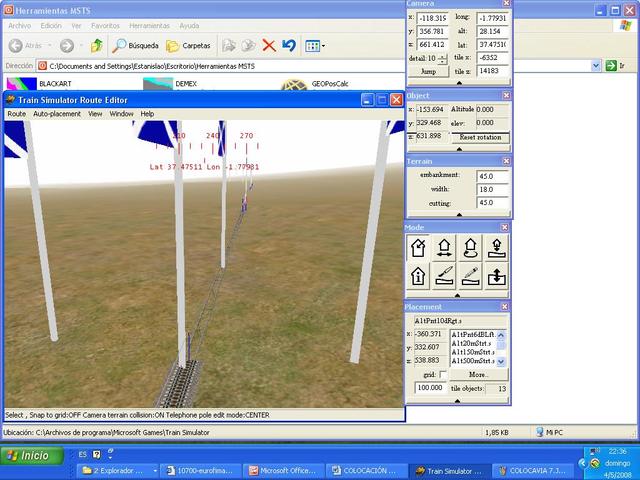Open the Route menu

click(x=17, y=114)
